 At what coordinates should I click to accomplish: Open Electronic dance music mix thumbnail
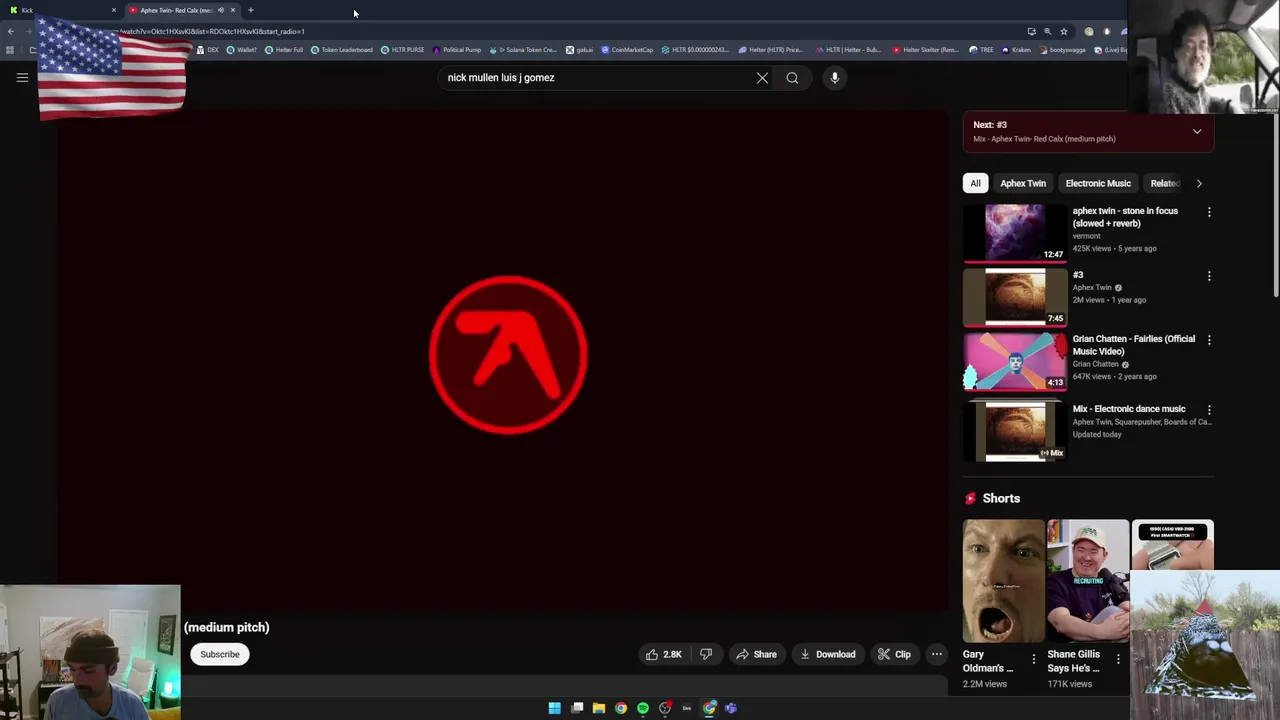tap(1015, 431)
